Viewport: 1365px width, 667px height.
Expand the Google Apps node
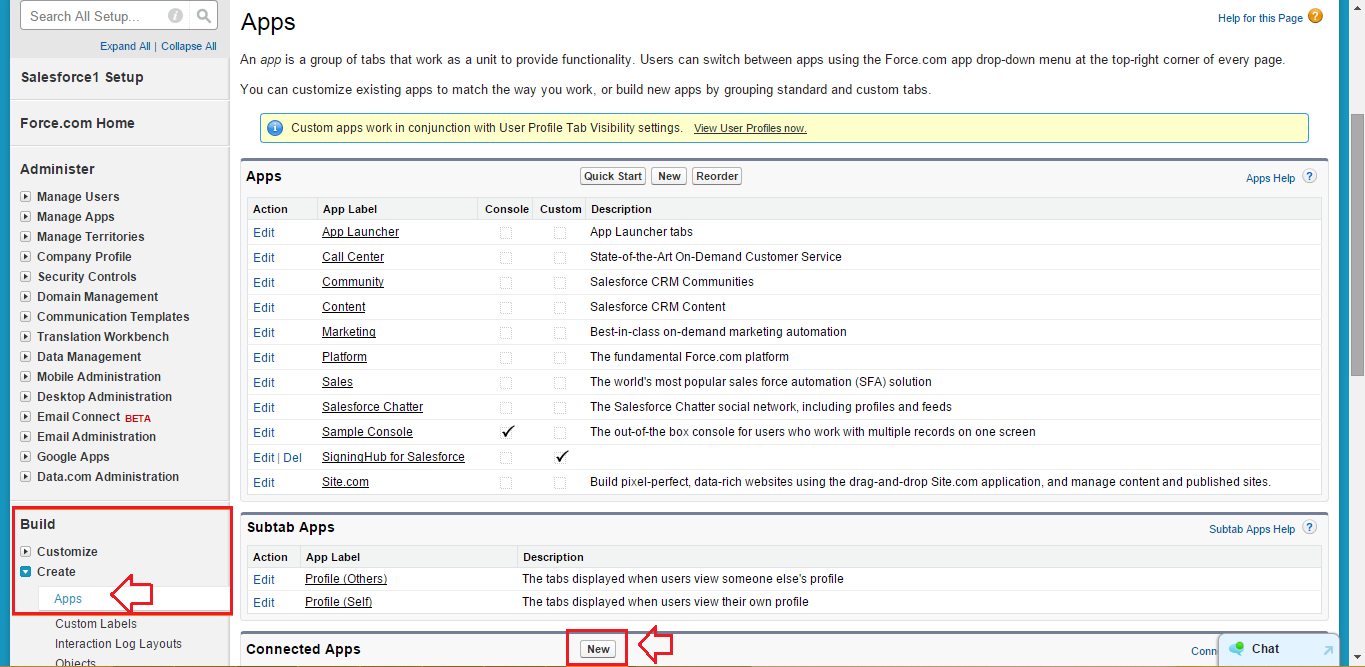(x=26, y=457)
